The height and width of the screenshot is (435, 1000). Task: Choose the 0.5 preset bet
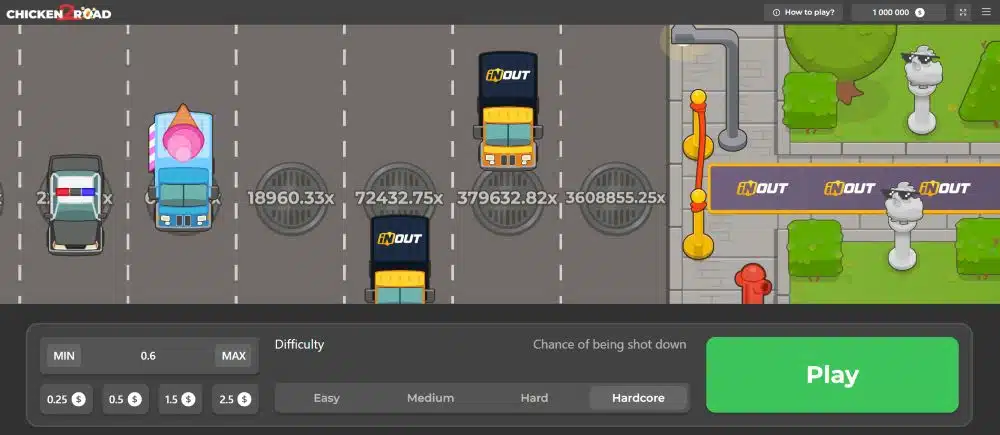pyautogui.click(x=126, y=399)
